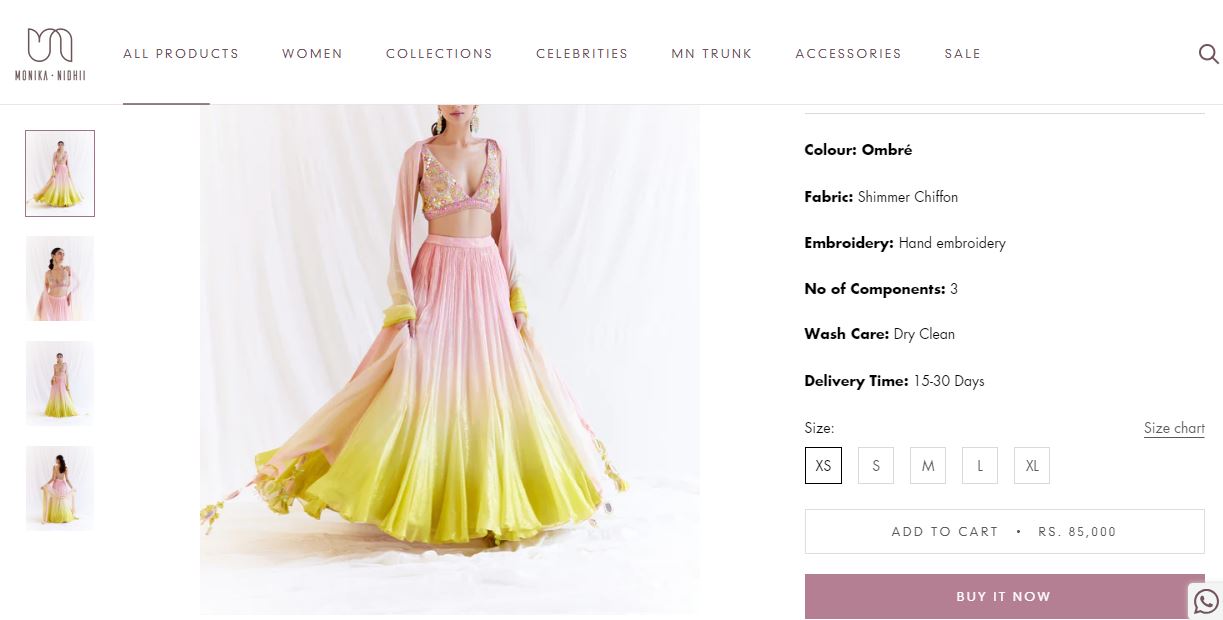Visit the CELEBRITIES page
The height and width of the screenshot is (620, 1223).
point(582,54)
